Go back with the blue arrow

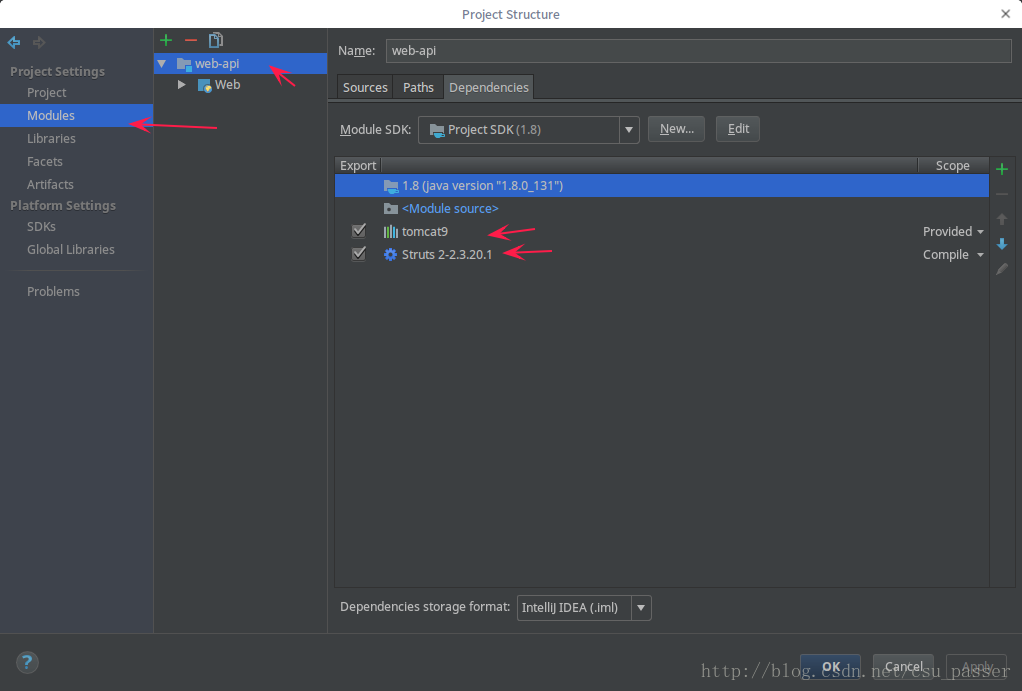click(14, 43)
